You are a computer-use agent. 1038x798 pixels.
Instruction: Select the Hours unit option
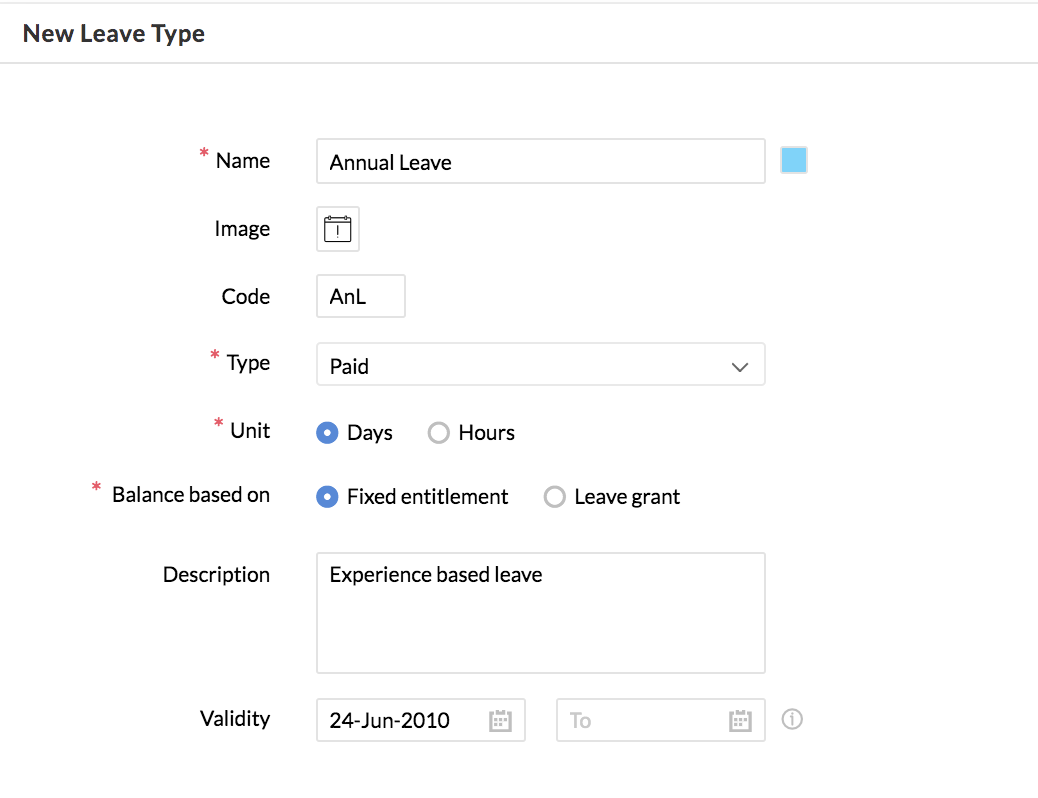coord(438,433)
